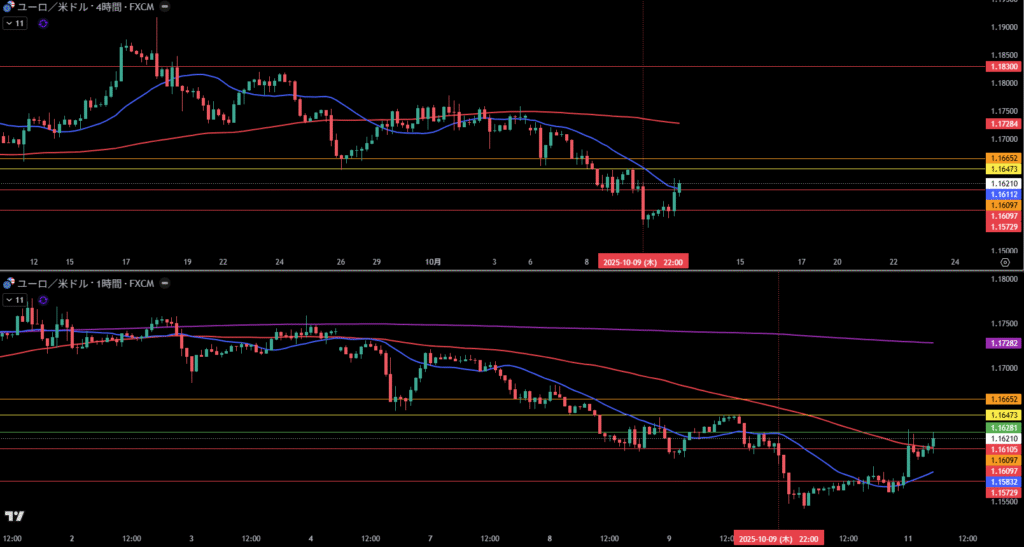Toggle the round minus button beside the 1時間 title
Screen dimensions: 1024x547
click(165, 283)
